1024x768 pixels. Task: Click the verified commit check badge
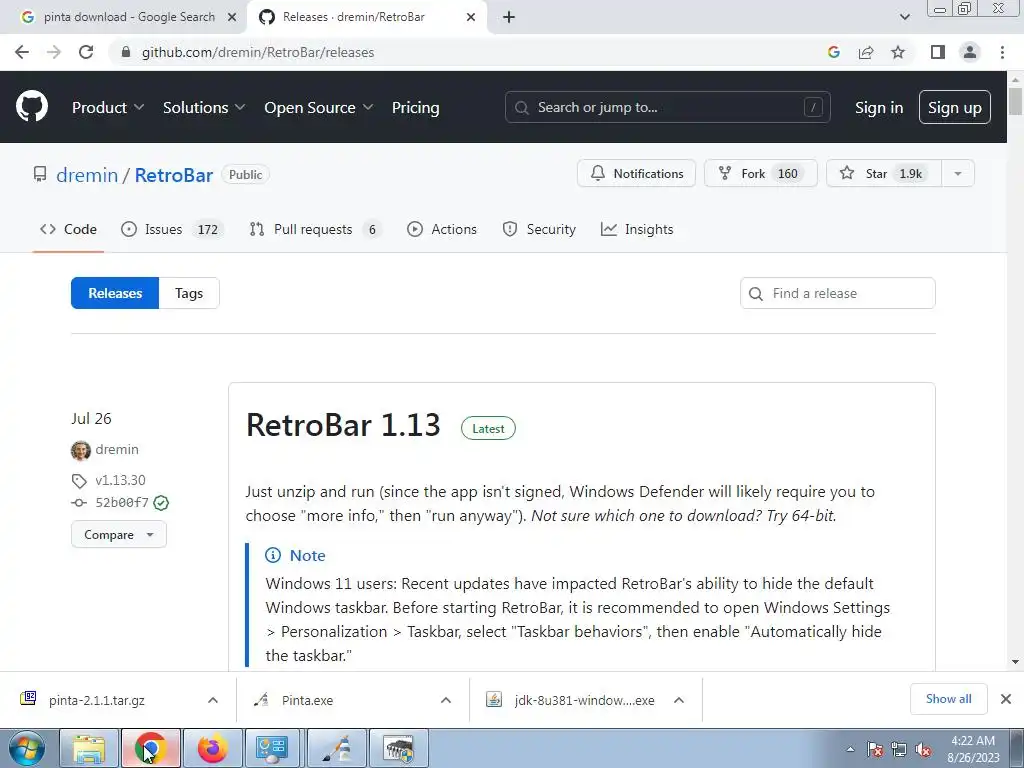click(x=161, y=503)
